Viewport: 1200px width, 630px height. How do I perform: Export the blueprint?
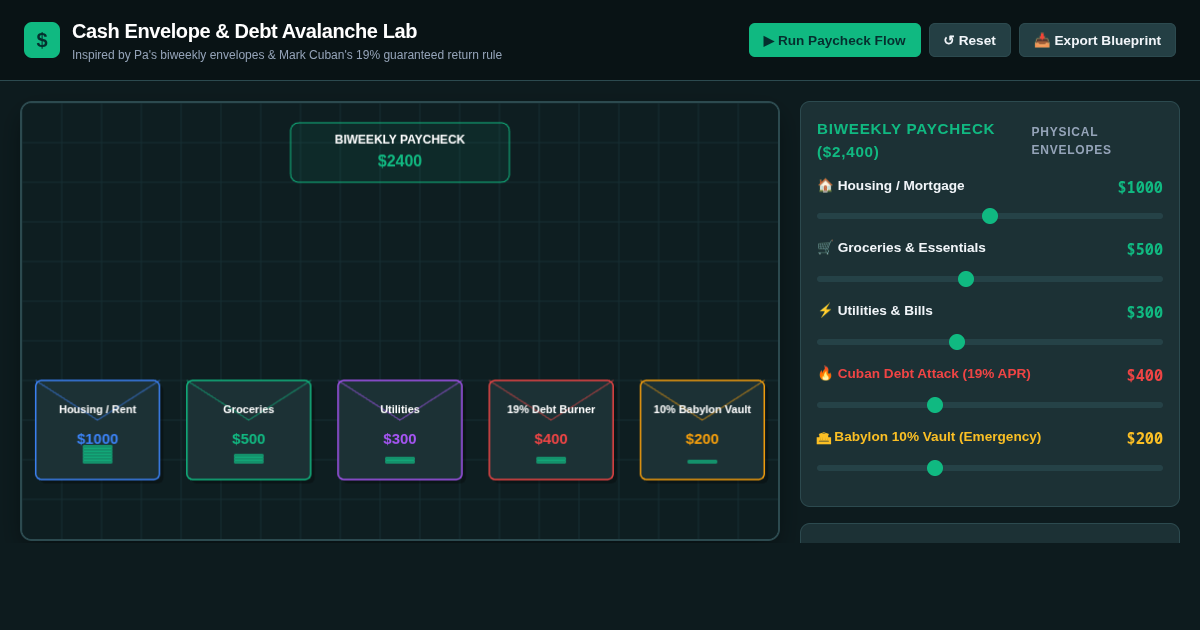[x=1097, y=40]
